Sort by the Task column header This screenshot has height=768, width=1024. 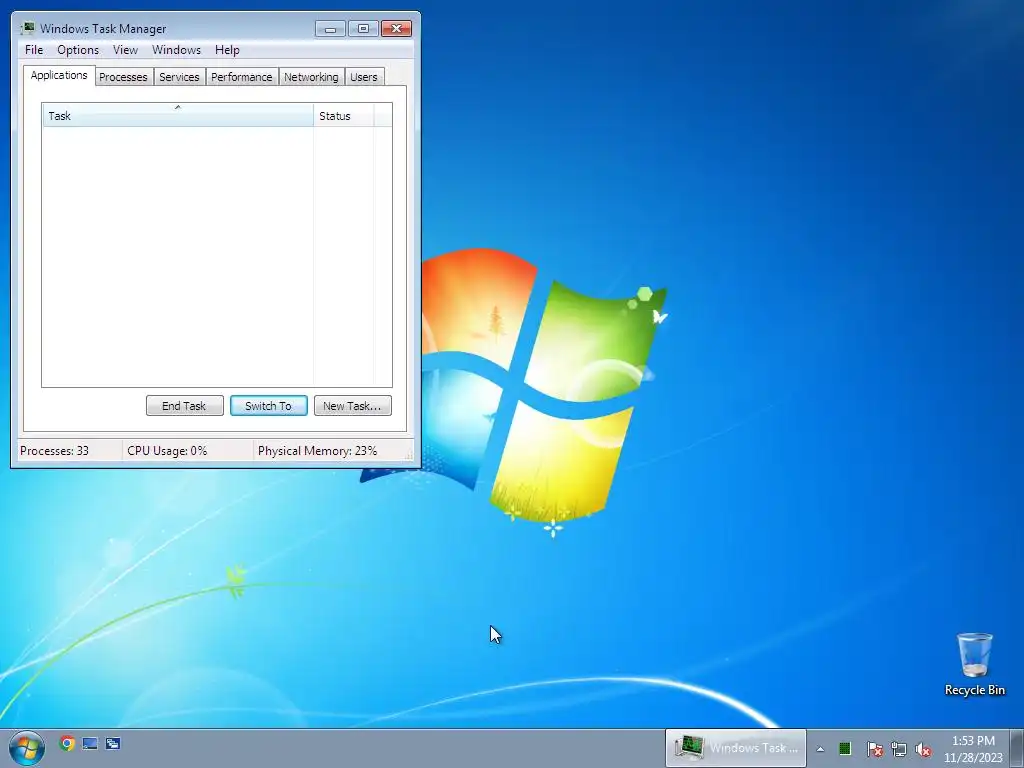(x=178, y=116)
